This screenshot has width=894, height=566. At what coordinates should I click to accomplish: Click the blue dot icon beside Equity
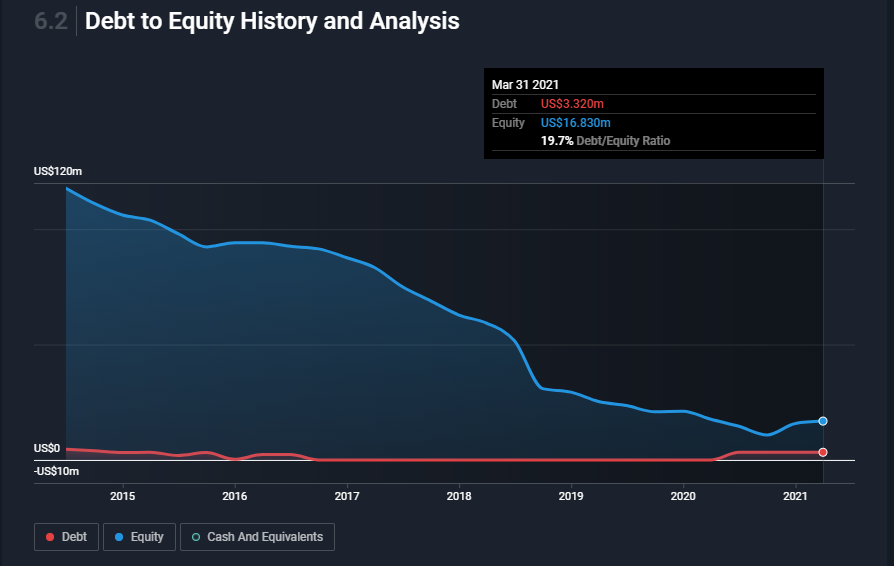[119, 537]
